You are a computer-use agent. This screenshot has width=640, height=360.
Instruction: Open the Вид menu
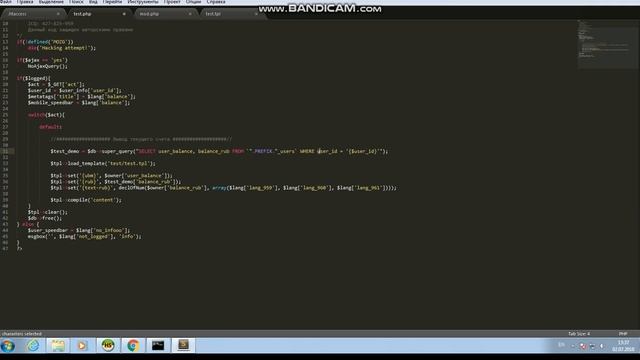click(93, 2)
